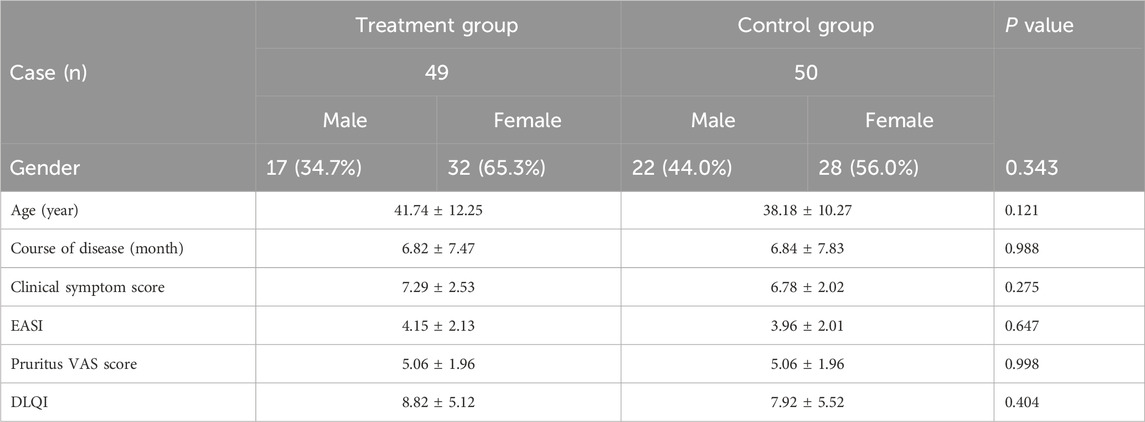1145x422 pixels.
Task: Click the control case count 50
Action: (805, 73)
